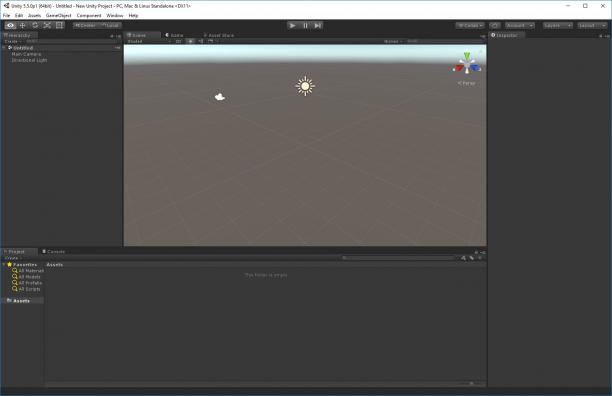612x396 pixels.
Task: Switch to the Console tab
Action: (x=53, y=252)
